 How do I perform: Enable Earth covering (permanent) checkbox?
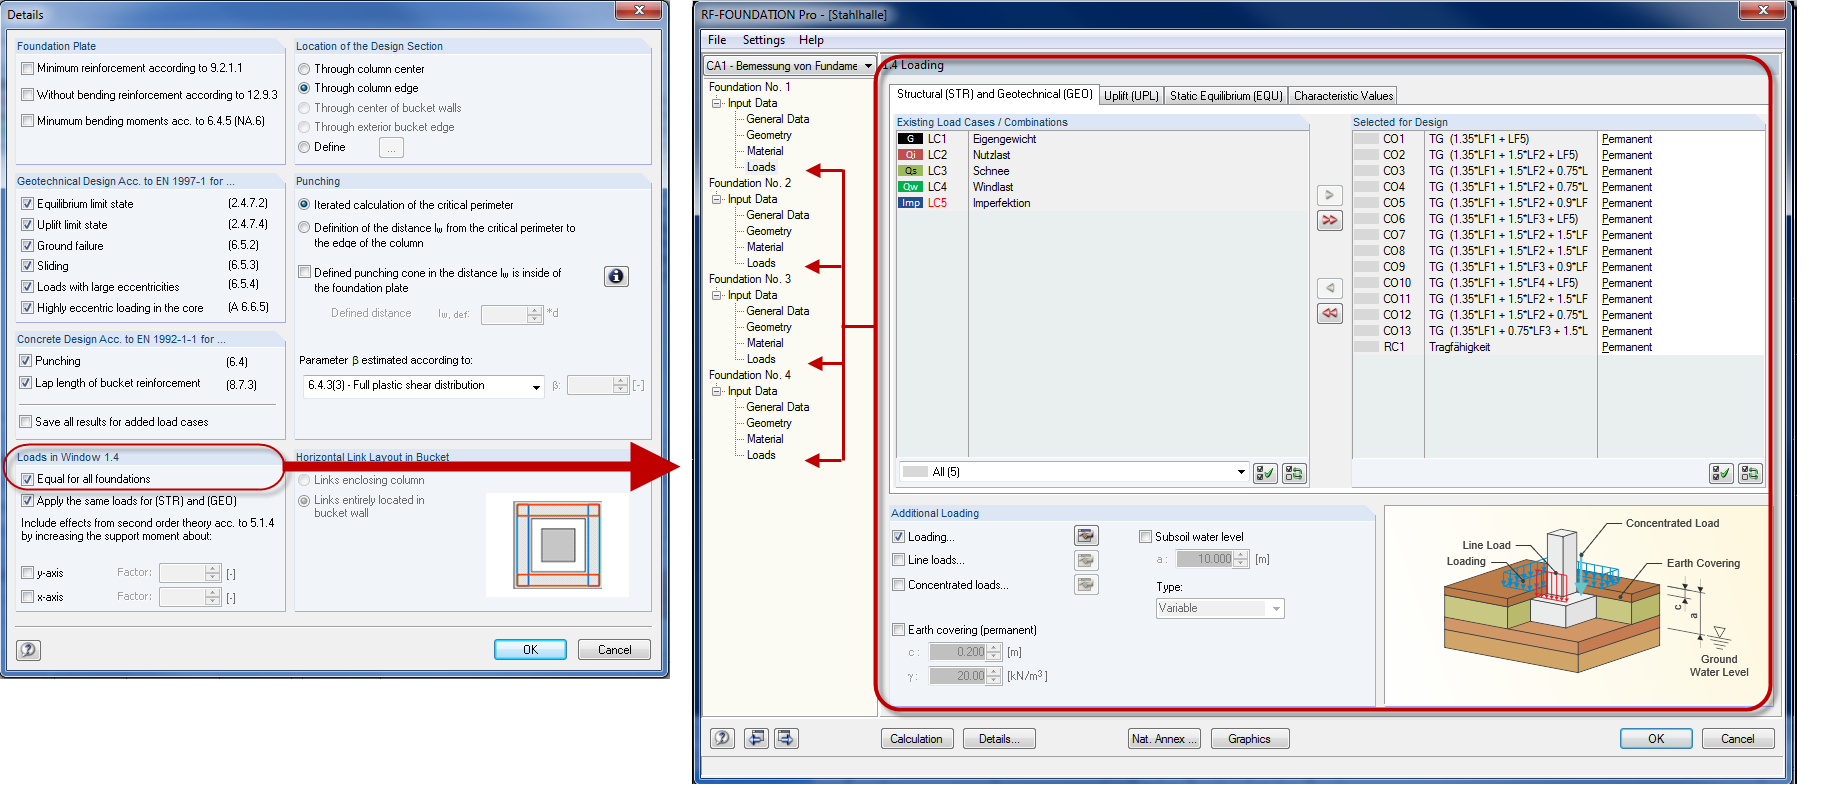[898, 629]
